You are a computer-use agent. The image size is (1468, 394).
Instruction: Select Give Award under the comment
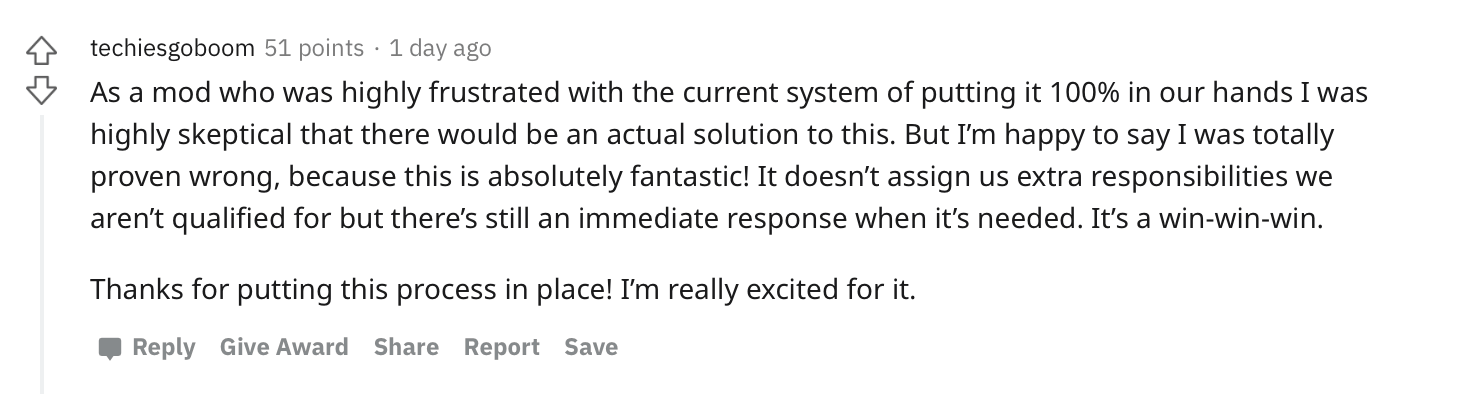[284, 347]
